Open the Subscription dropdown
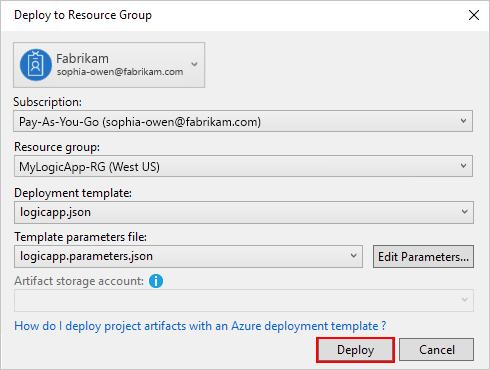 click(x=243, y=121)
